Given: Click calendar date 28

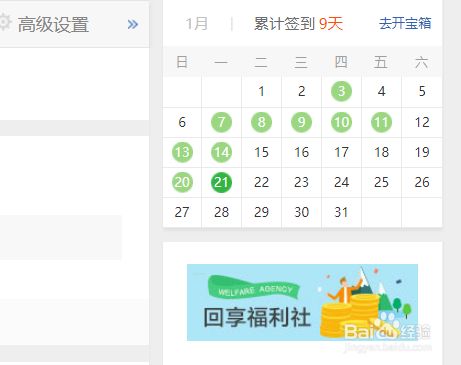Looking at the screenshot, I should tap(221, 212).
